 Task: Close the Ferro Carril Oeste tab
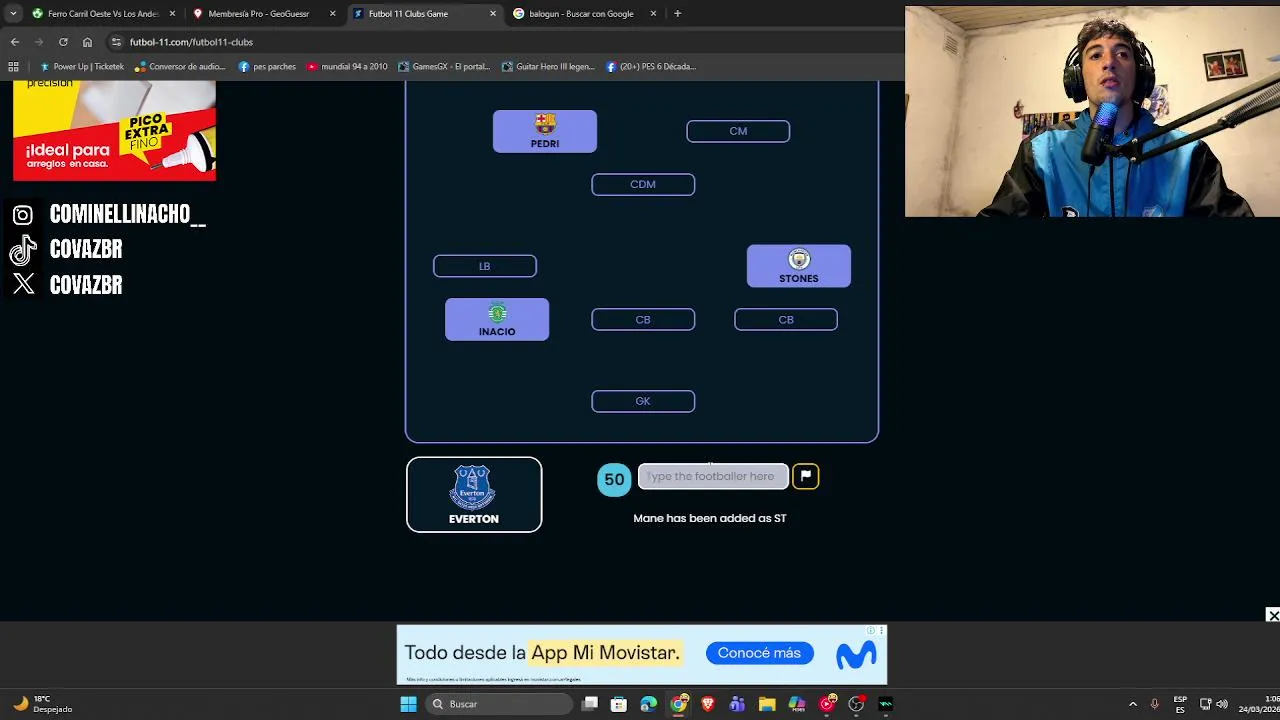tap(172, 14)
